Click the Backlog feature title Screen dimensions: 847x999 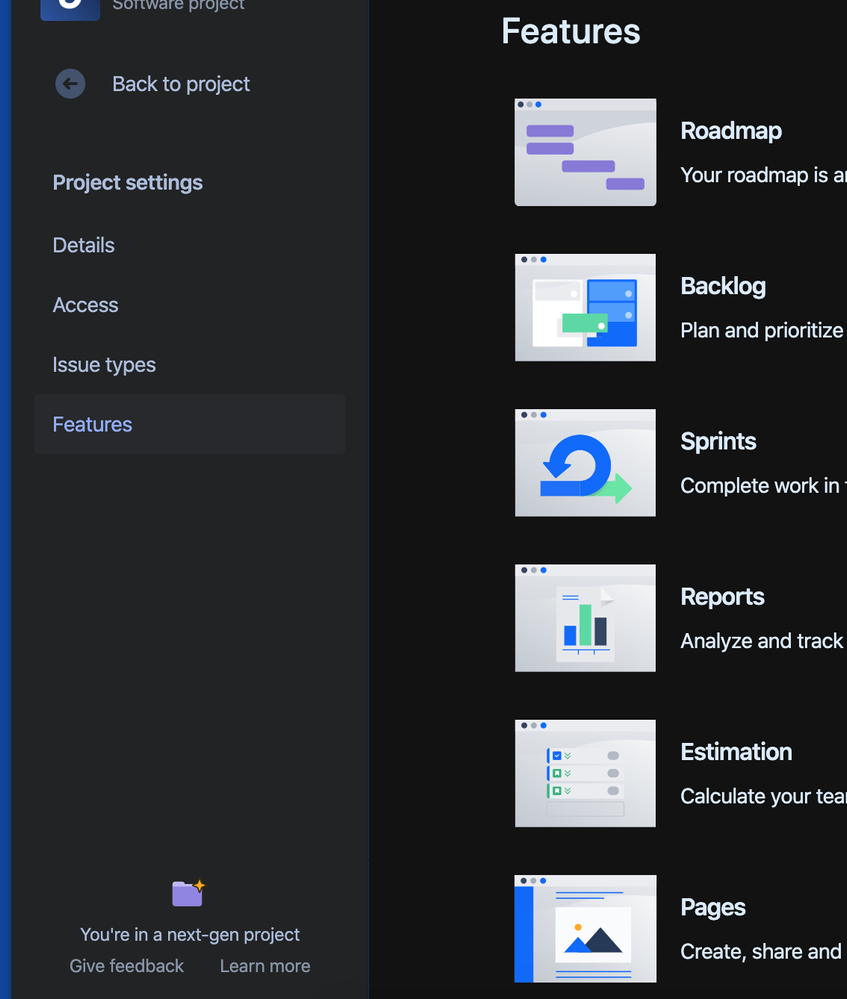[723, 287]
